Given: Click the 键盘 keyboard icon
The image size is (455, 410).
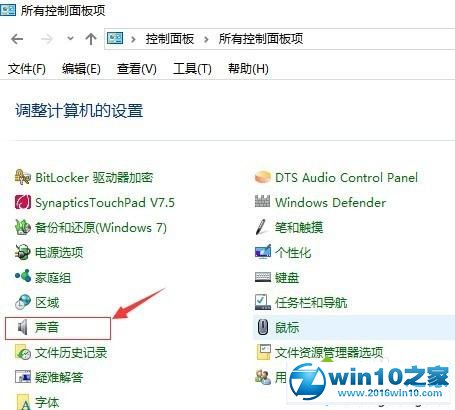Looking at the screenshot, I should point(263,277).
